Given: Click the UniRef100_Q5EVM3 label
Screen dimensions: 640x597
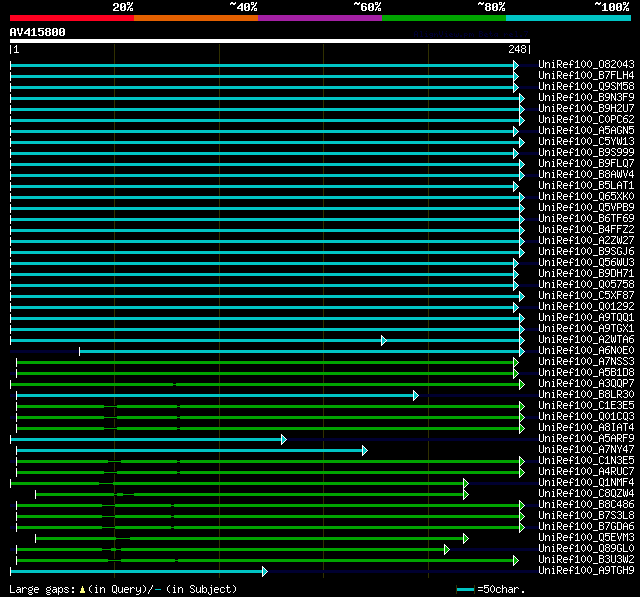Looking at the screenshot, I should click(x=586, y=538).
